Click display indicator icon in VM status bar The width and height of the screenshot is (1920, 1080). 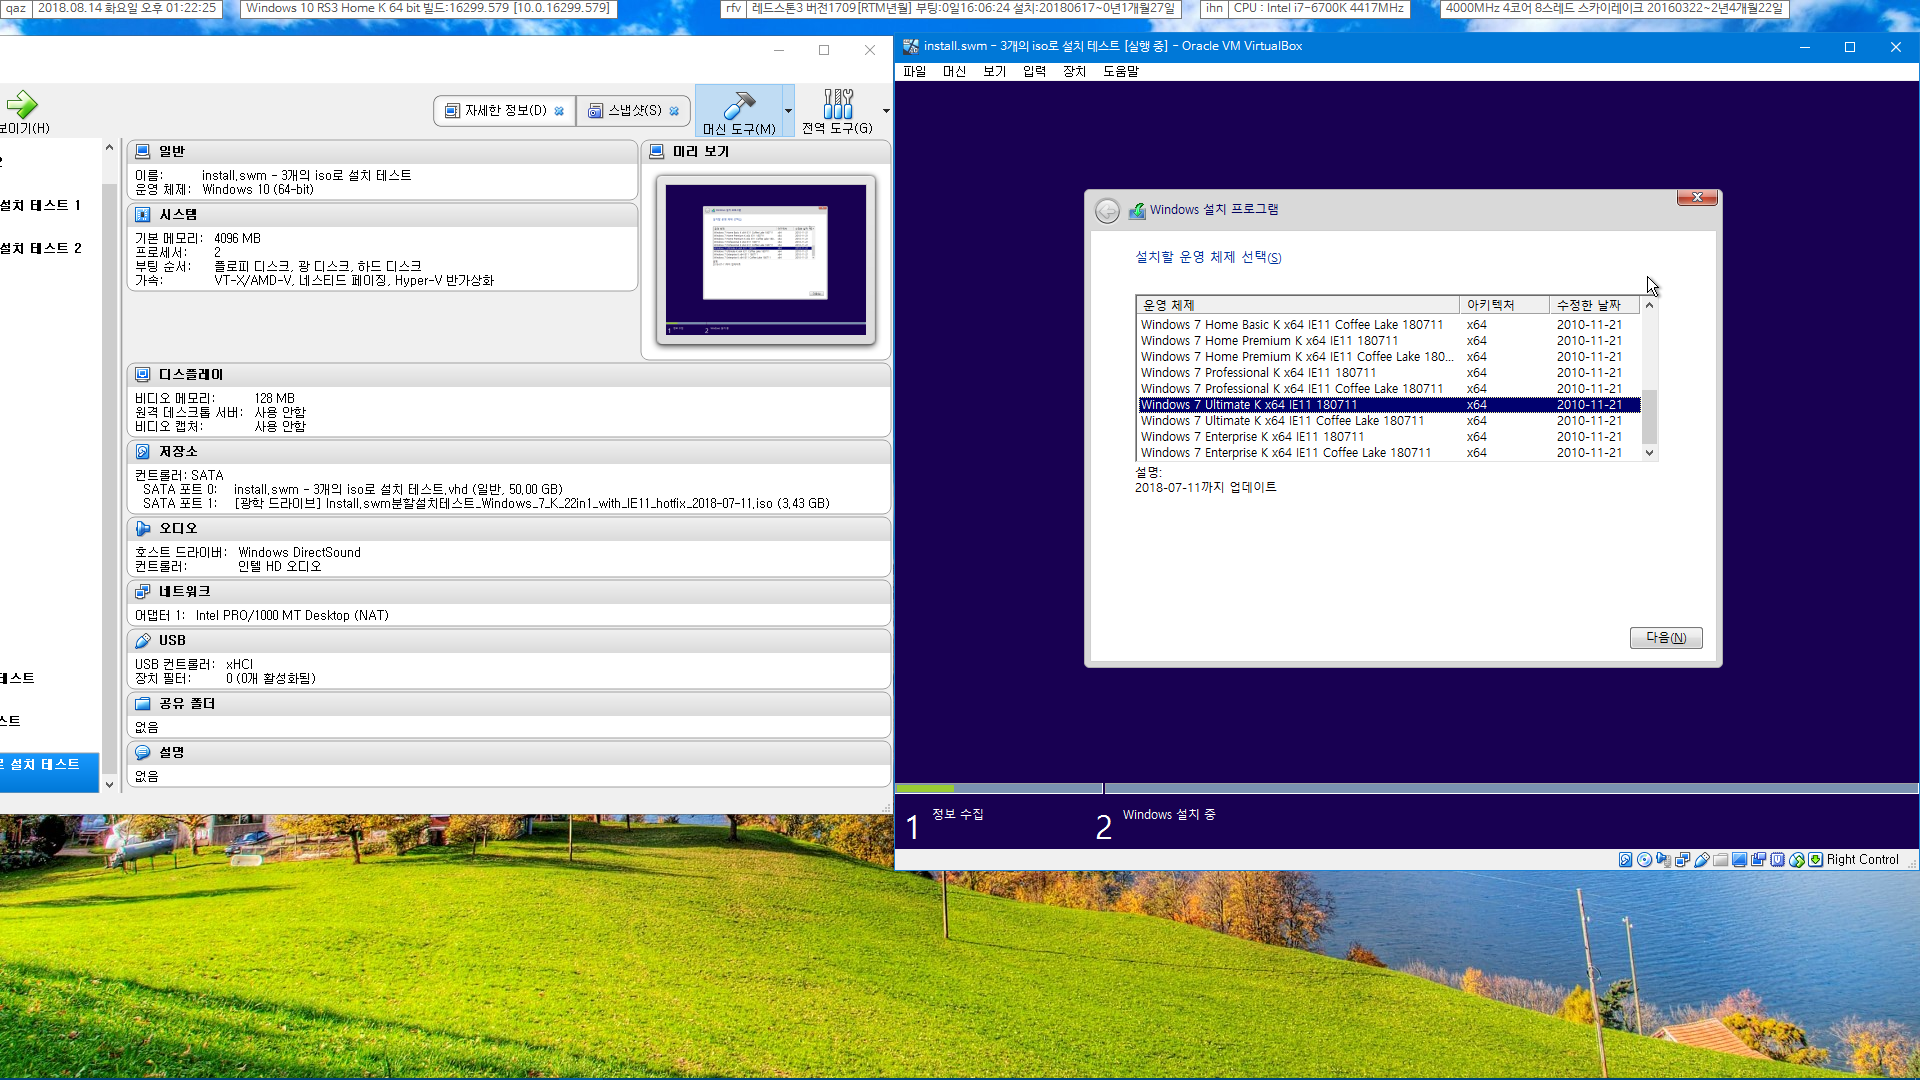tap(1739, 860)
